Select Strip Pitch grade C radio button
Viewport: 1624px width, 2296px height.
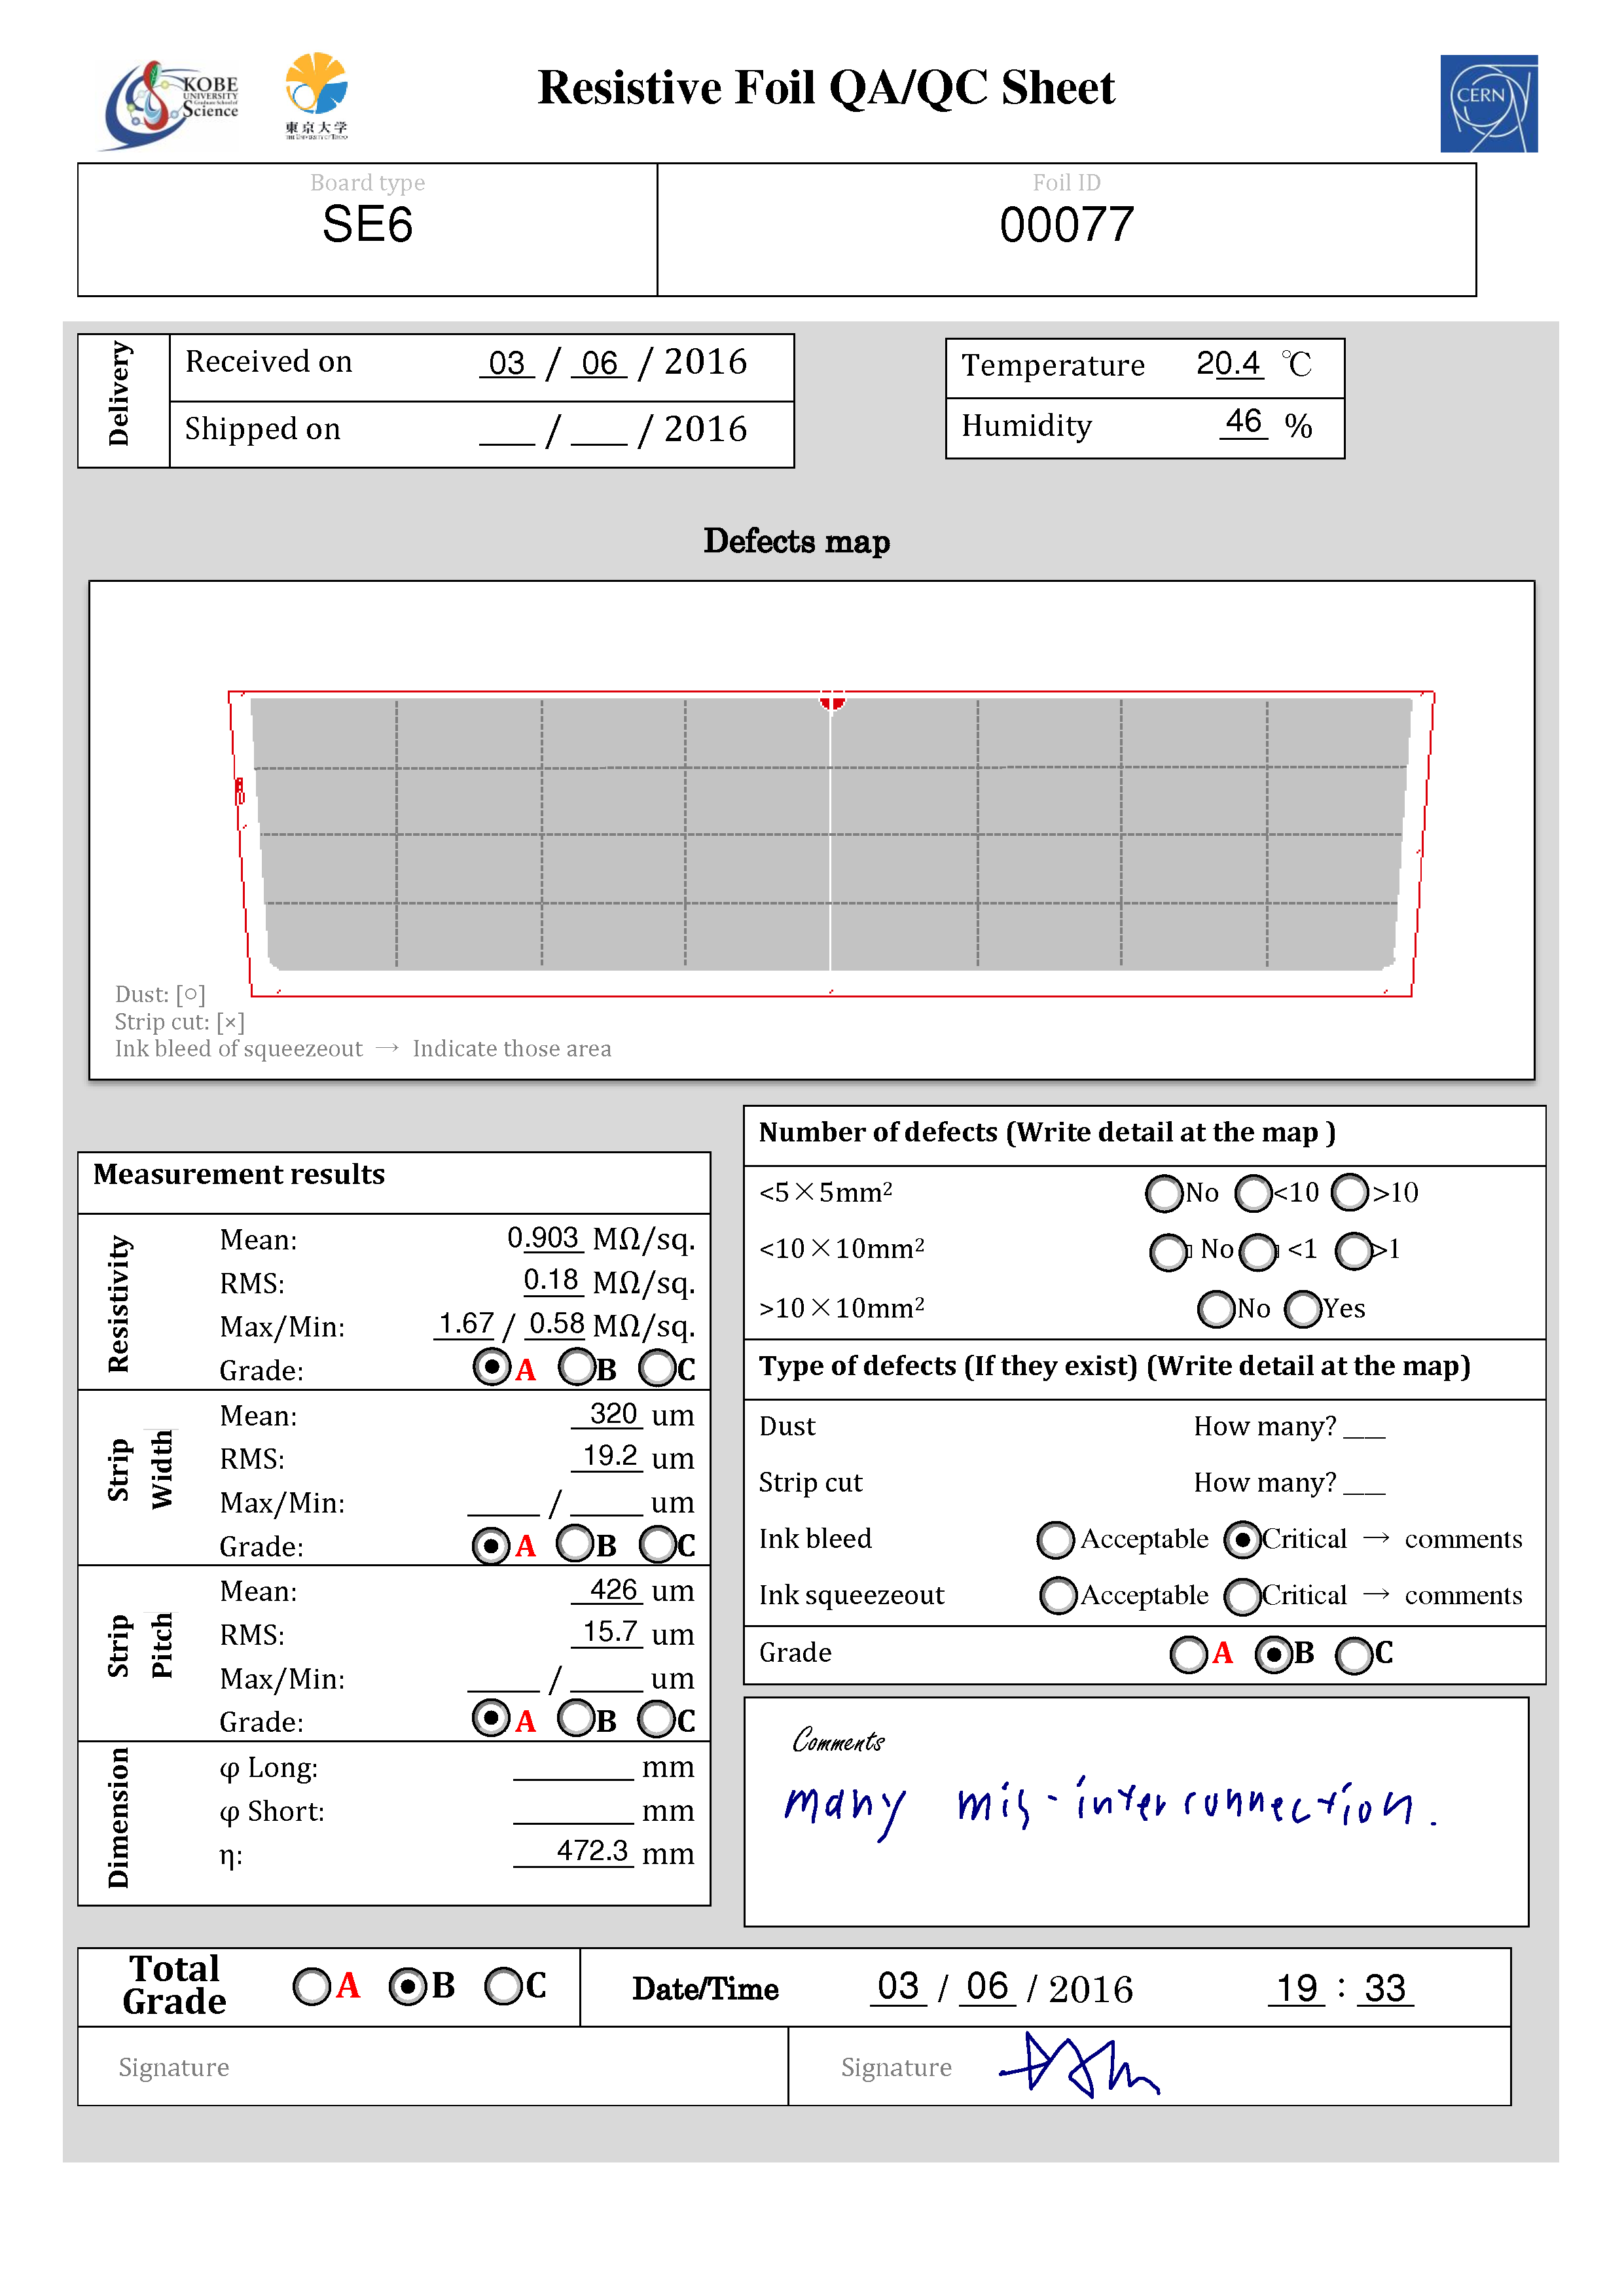(x=657, y=1719)
